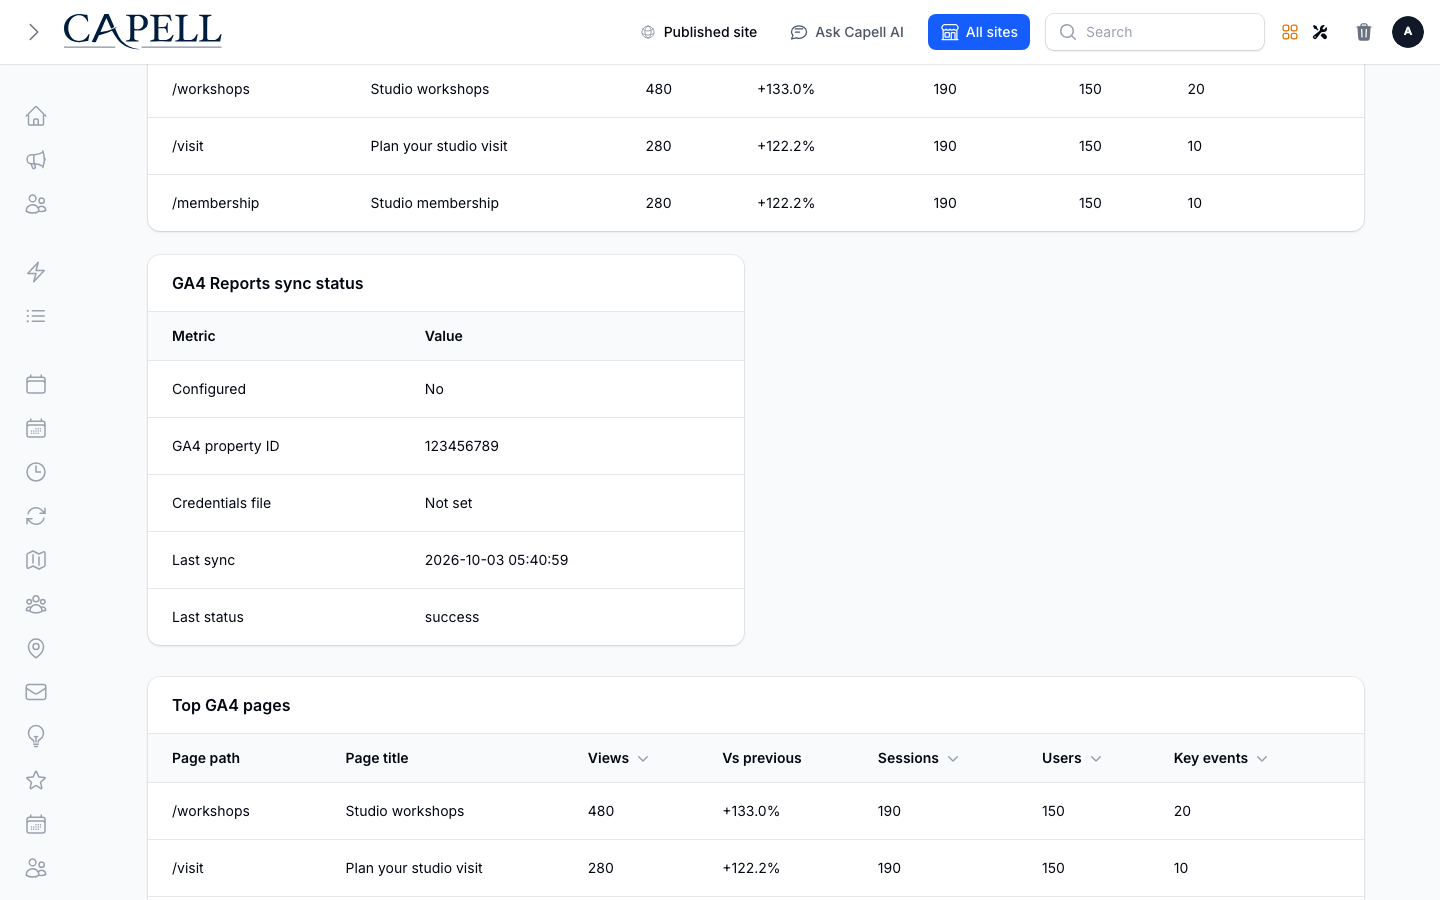Click the Capell logo
The height and width of the screenshot is (900, 1440).
[x=143, y=31]
